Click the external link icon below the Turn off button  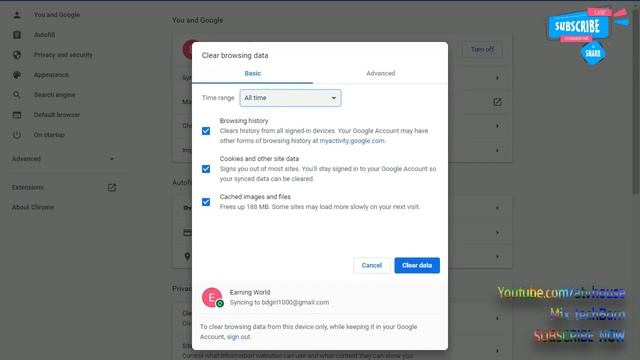coord(497,102)
